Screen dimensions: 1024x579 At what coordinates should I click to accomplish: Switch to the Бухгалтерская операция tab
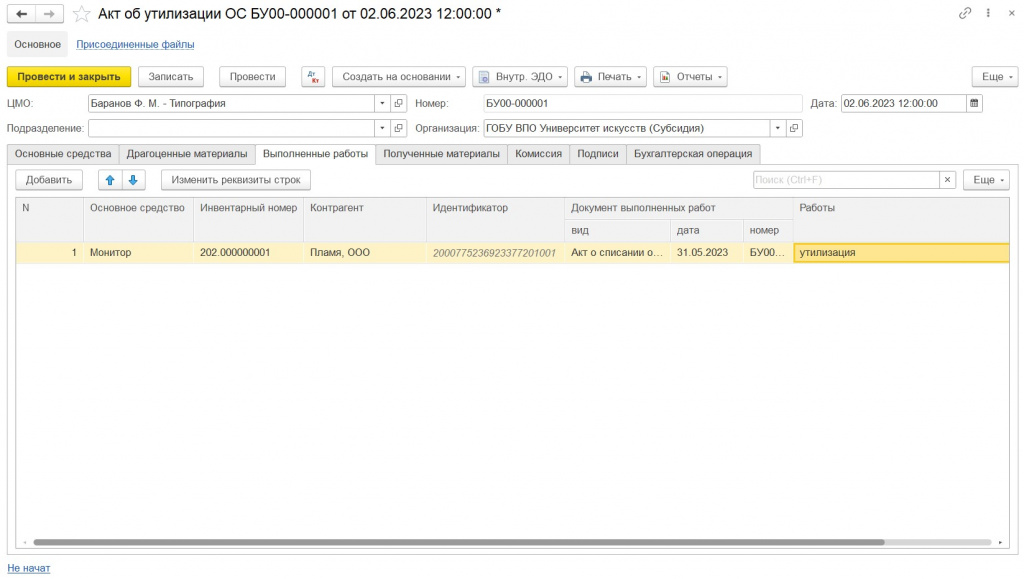click(x=693, y=154)
